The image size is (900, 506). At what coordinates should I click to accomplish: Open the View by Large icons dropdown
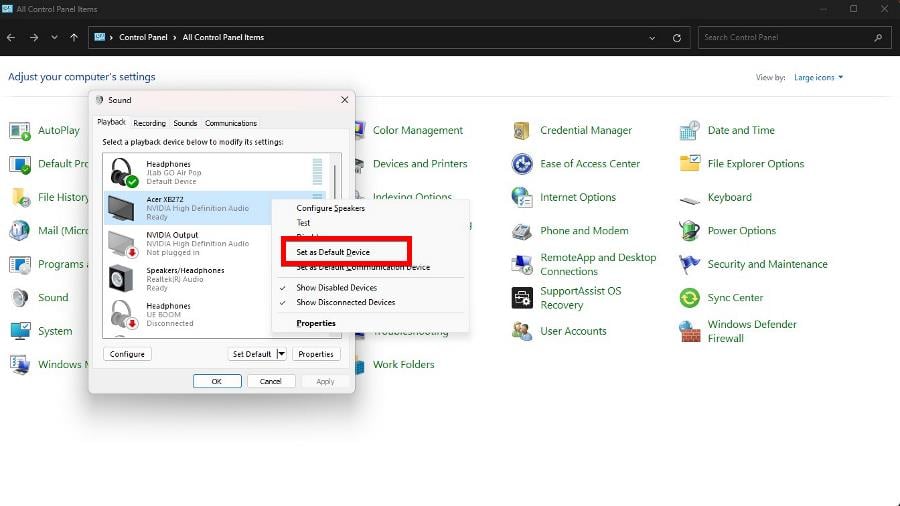[x=818, y=77]
